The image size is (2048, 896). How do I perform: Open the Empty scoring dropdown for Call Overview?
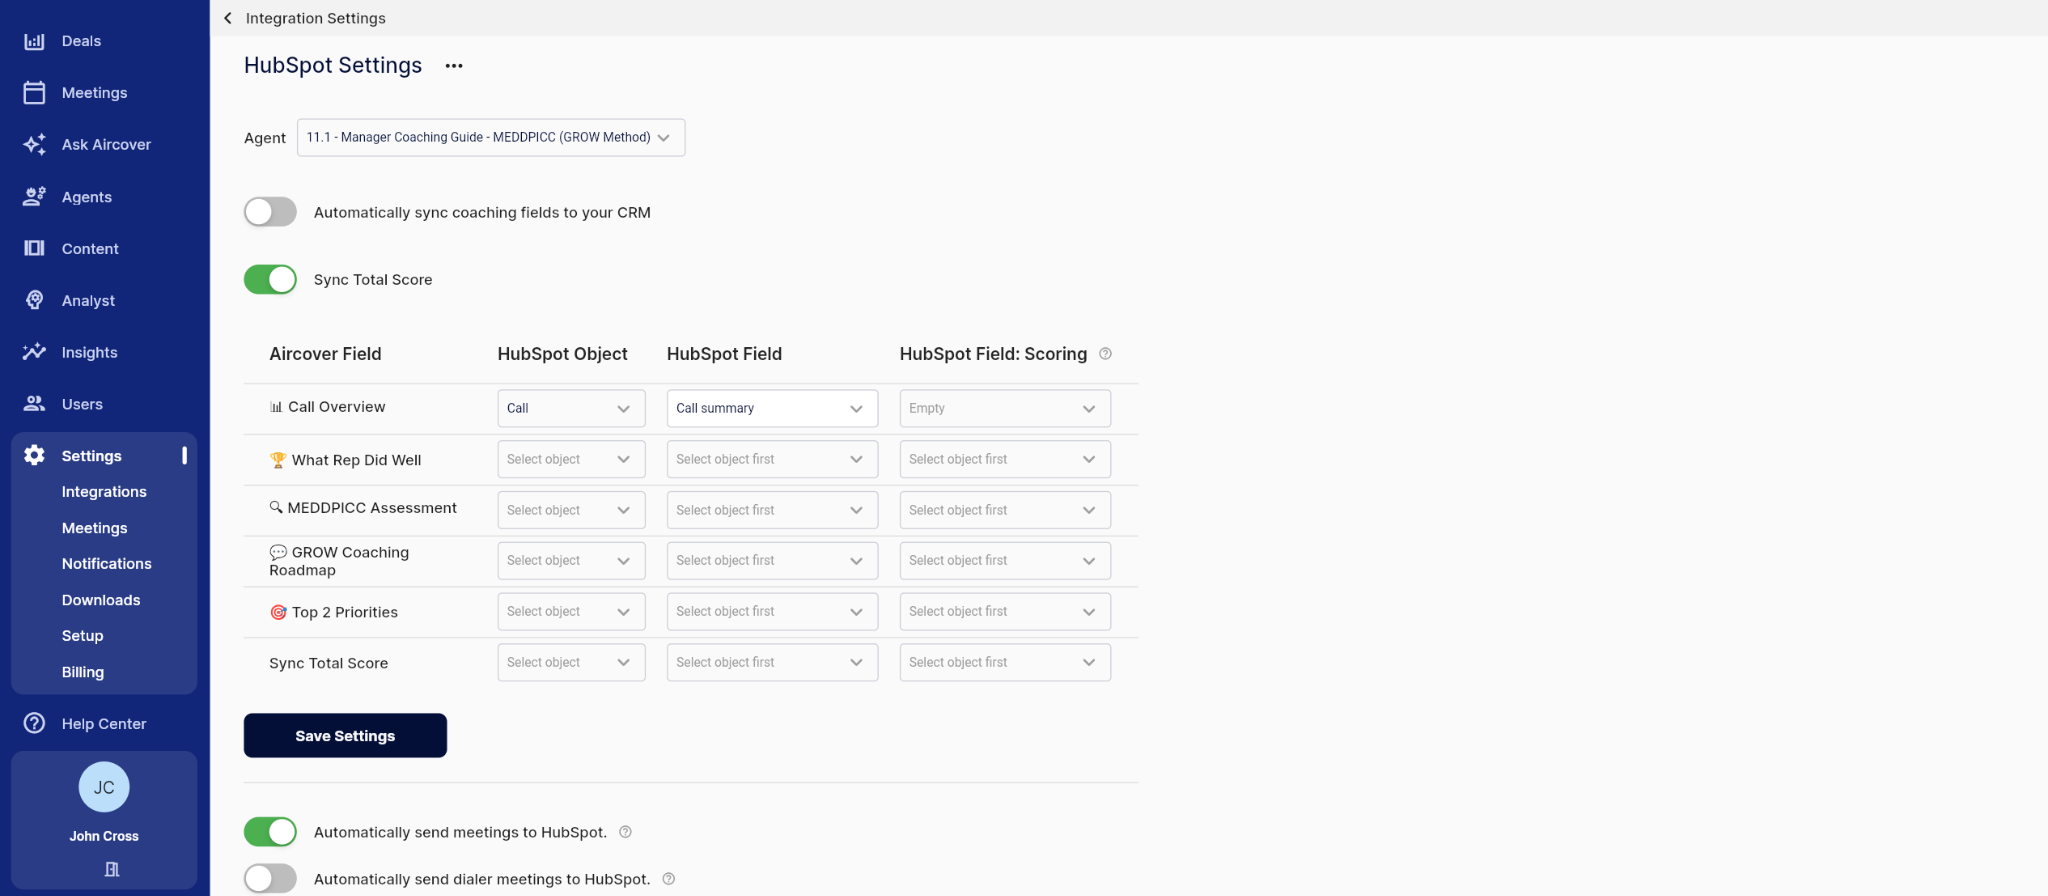1005,408
